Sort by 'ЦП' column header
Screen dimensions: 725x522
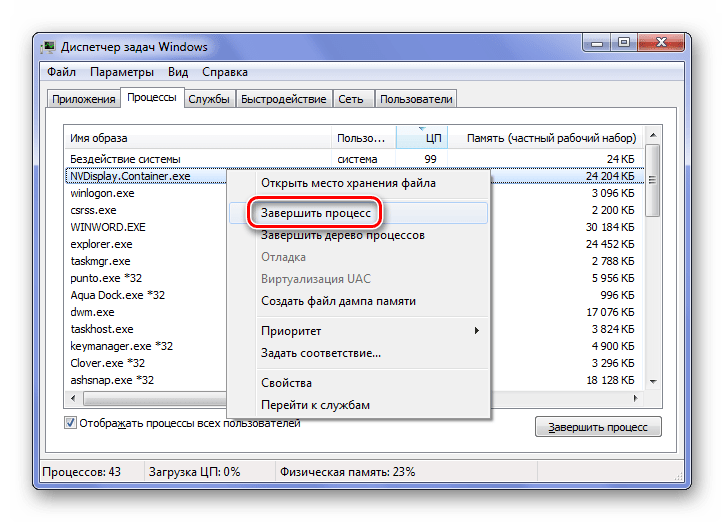tap(422, 138)
